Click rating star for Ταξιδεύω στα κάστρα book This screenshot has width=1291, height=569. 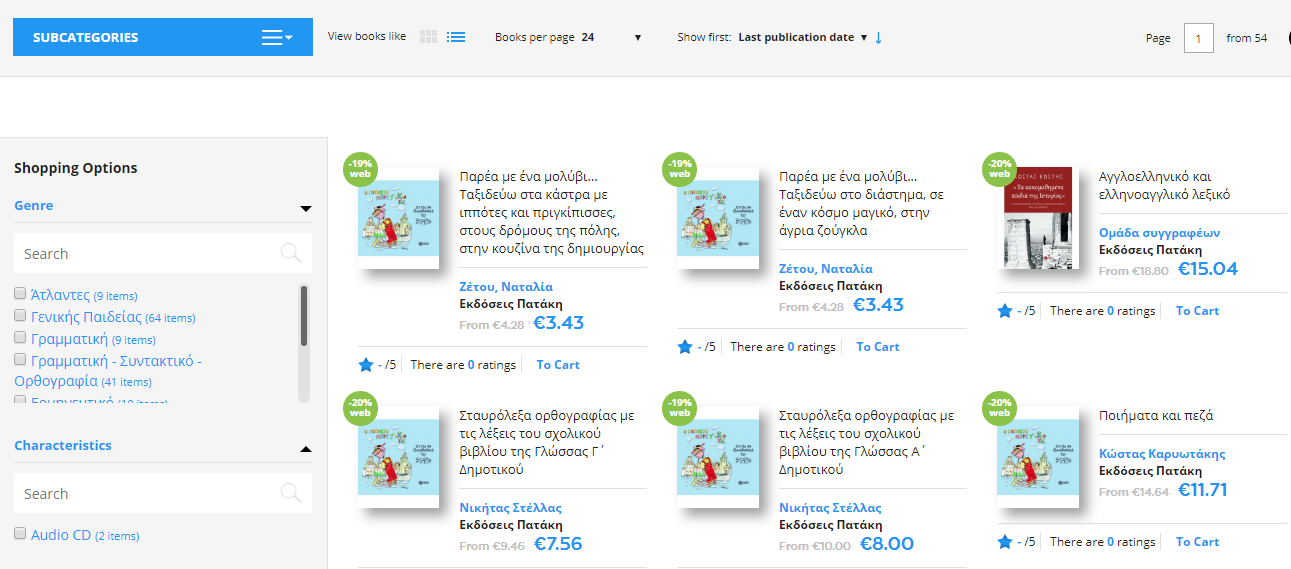point(366,365)
